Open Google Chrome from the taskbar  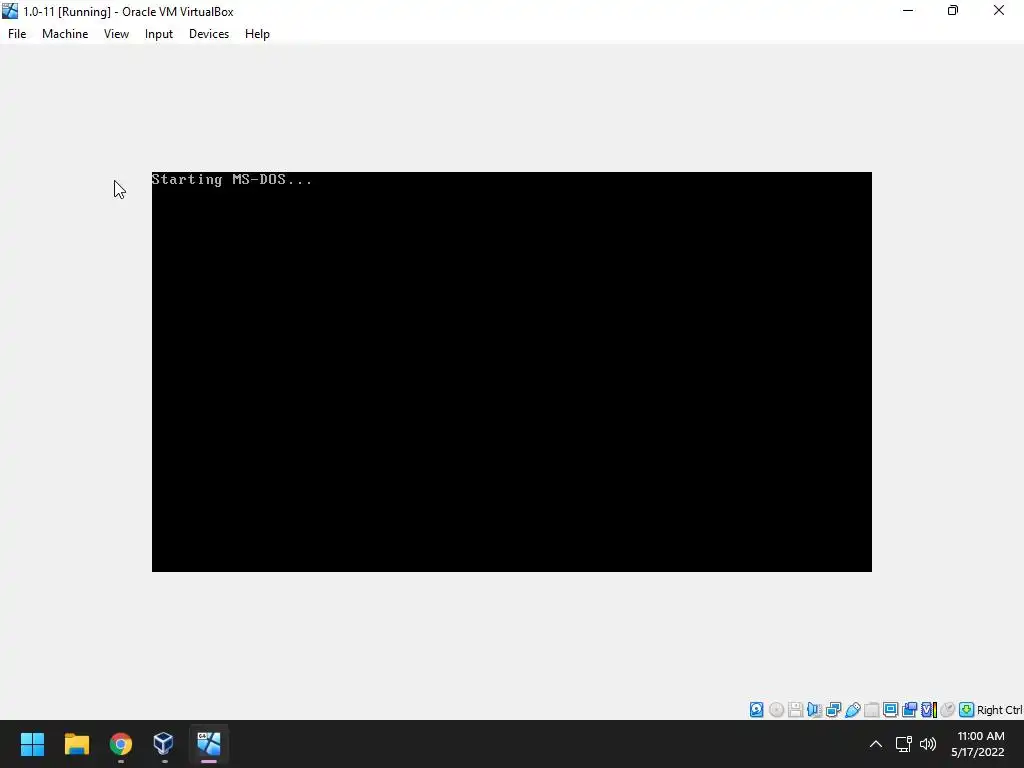(x=121, y=744)
